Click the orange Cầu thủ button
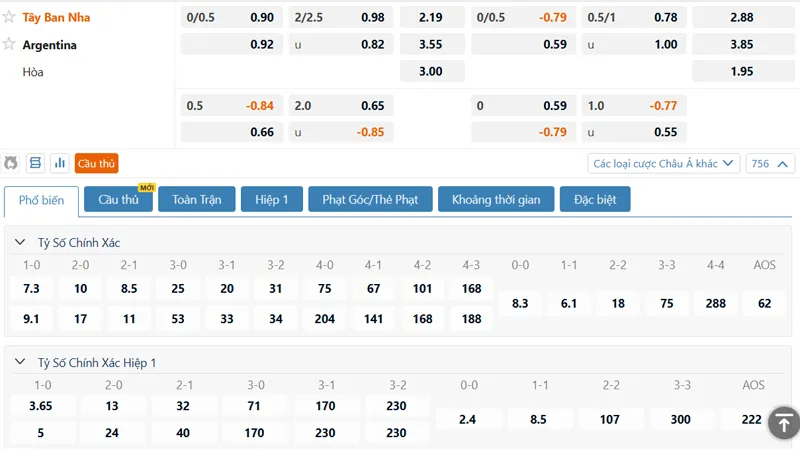Viewport: 800px width, 450px height. 96,163
